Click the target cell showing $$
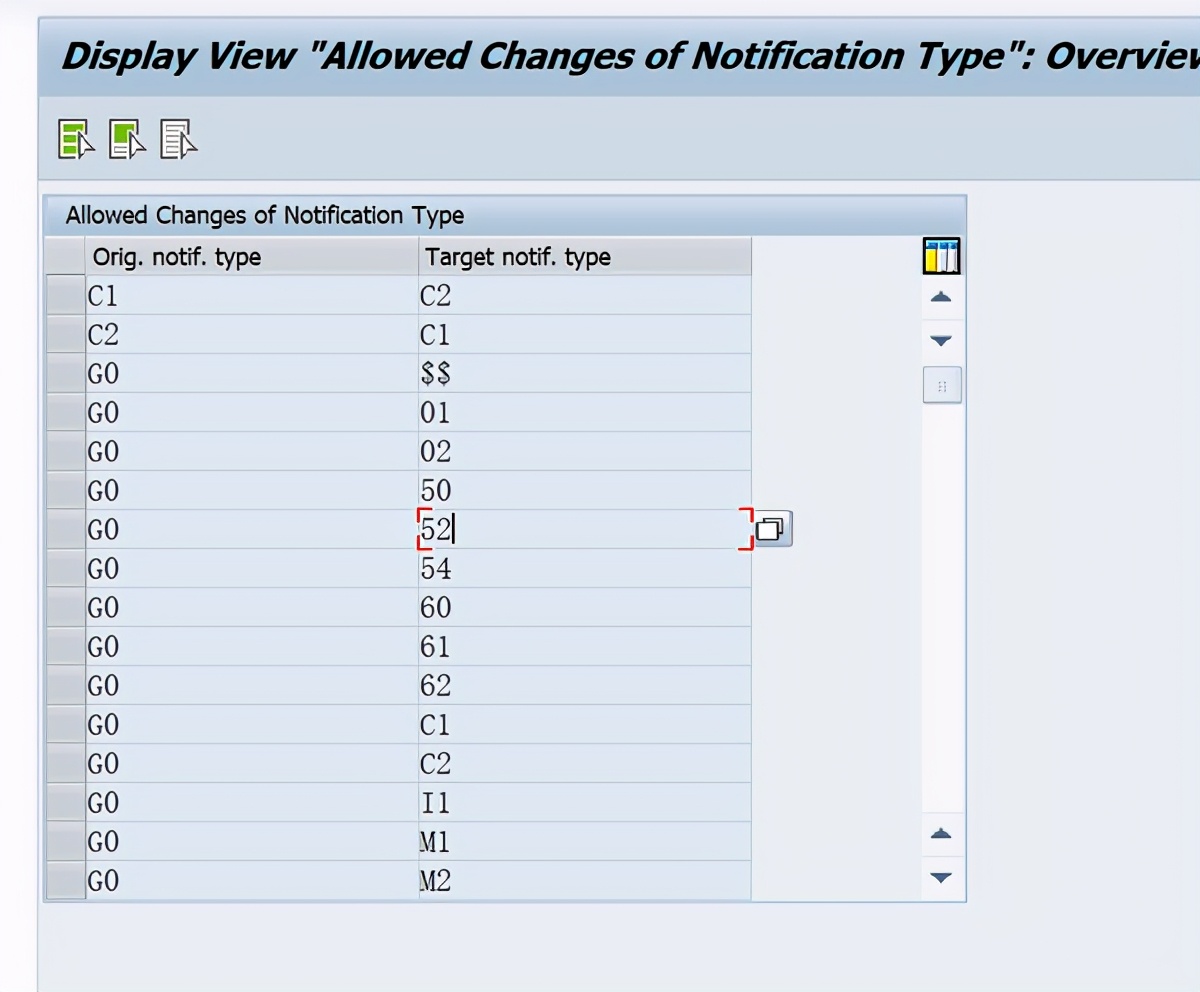Viewport: 1200px width, 992px height. coord(585,374)
